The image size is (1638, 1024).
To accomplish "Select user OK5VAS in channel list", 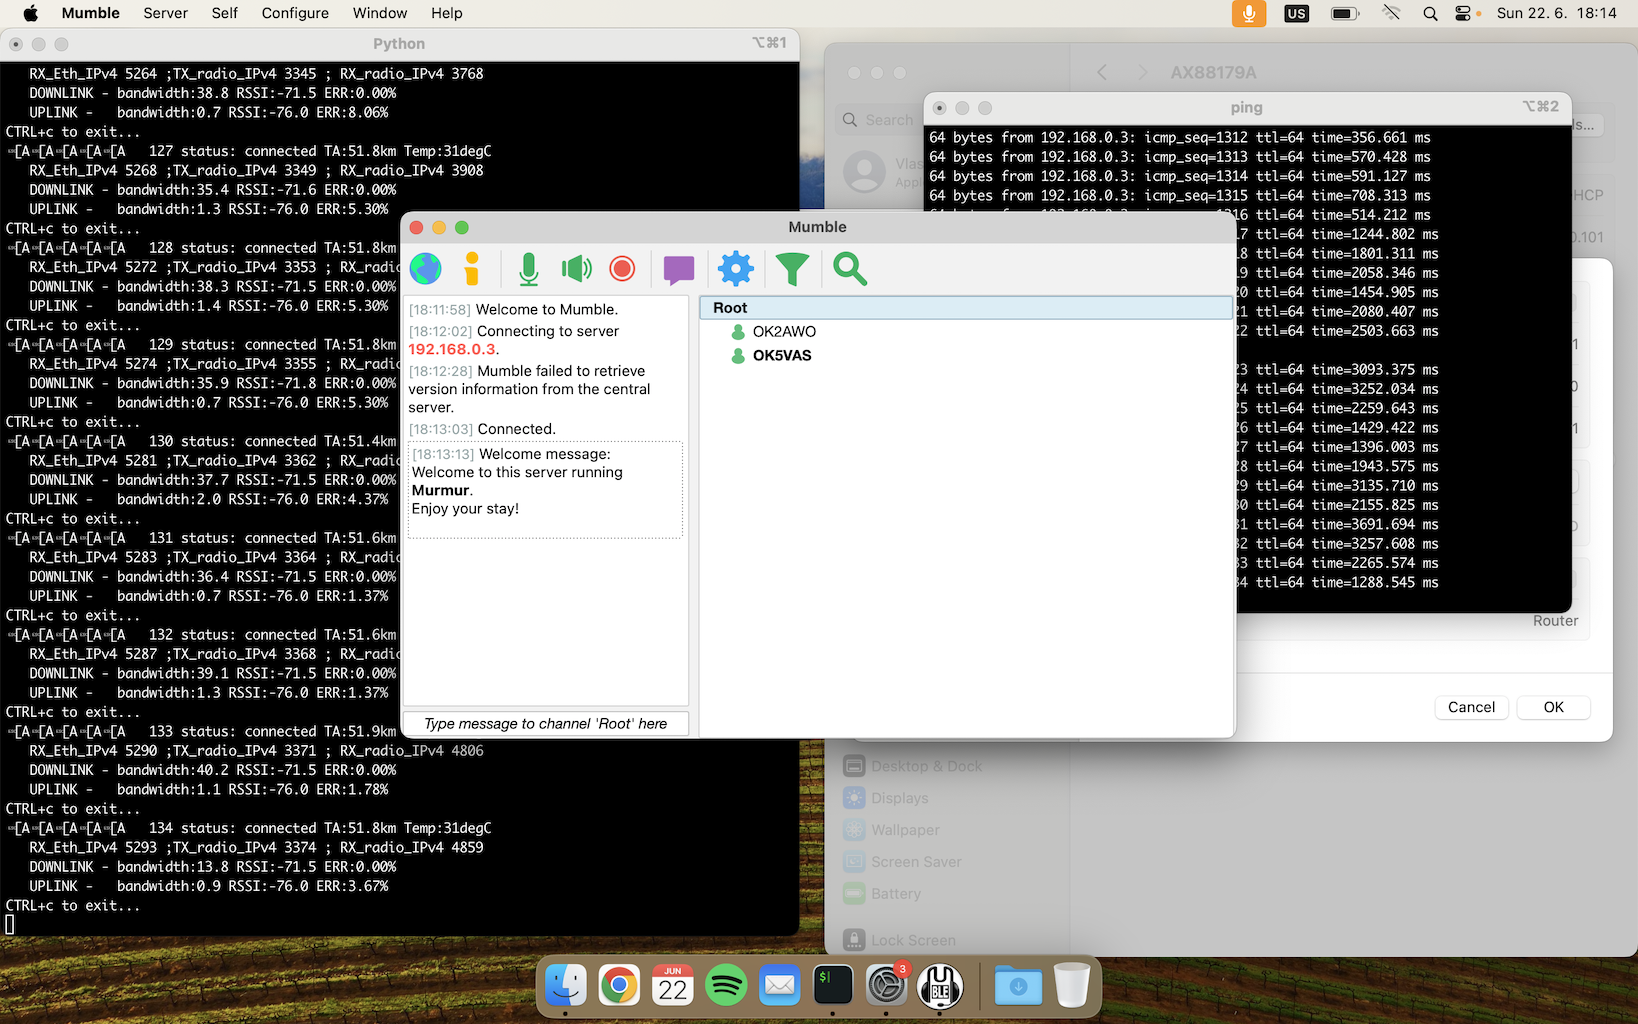I will [x=782, y=356].
